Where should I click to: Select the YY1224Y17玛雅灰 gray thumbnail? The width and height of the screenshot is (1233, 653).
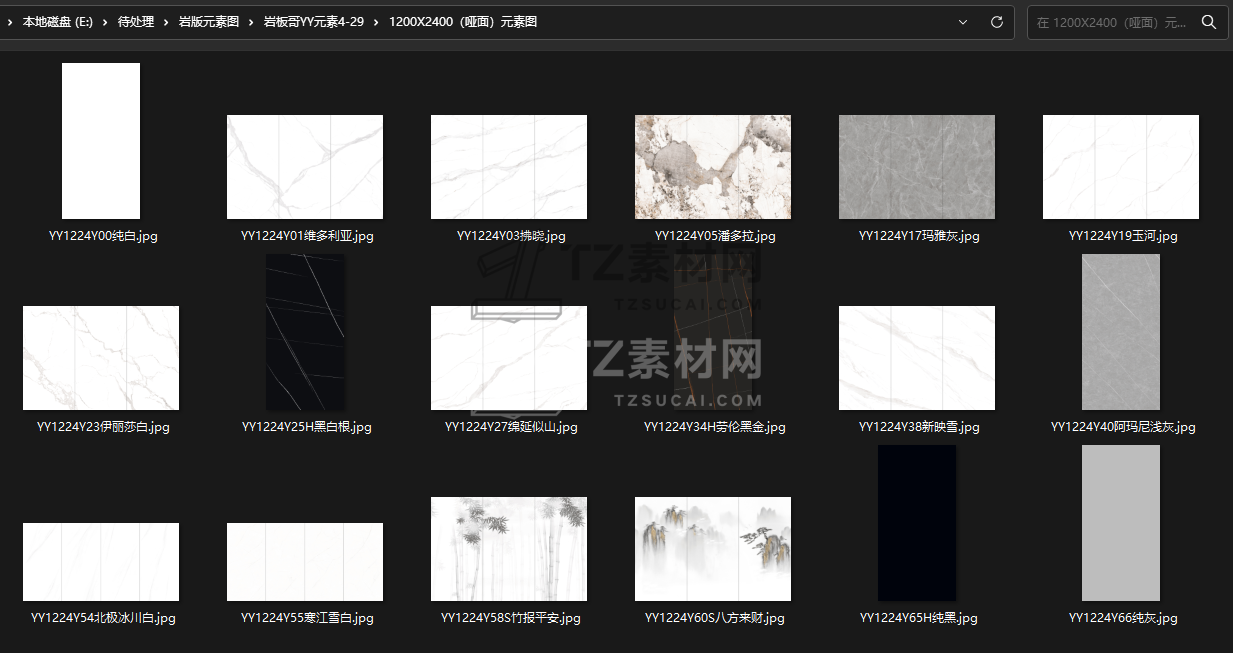click(917, 167)
